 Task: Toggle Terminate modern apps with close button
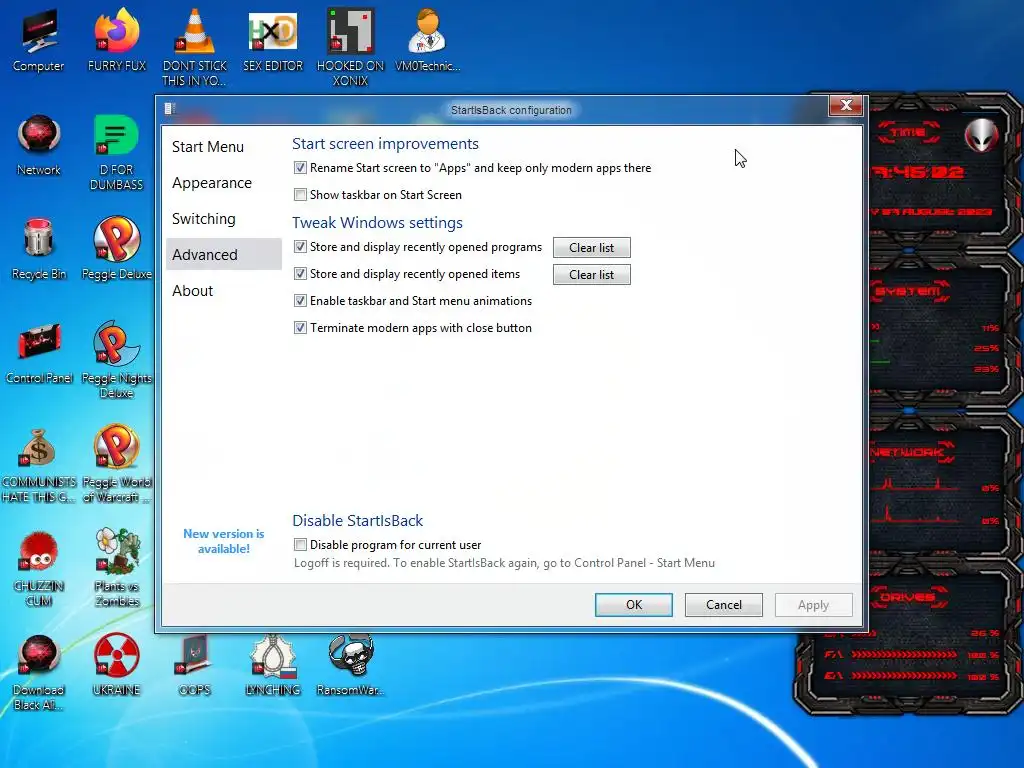click(300, 328)
